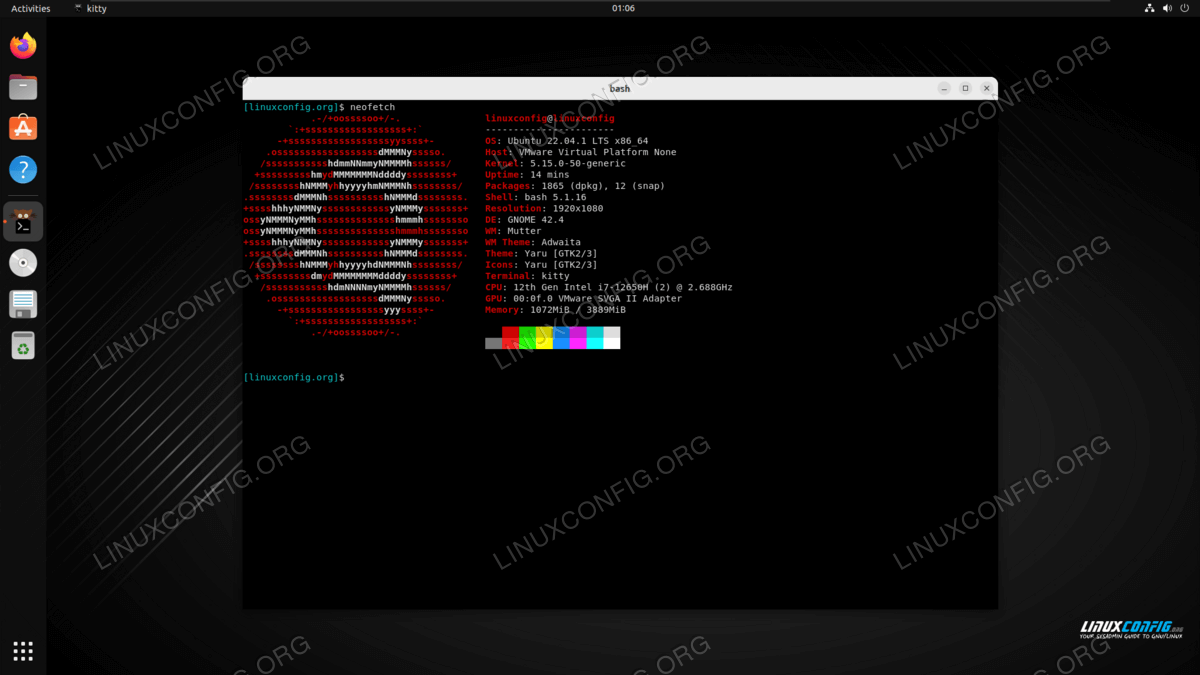Click the Packages line 1865 (dpkg)
This screenshot has height=675, width=1200.
575,186
